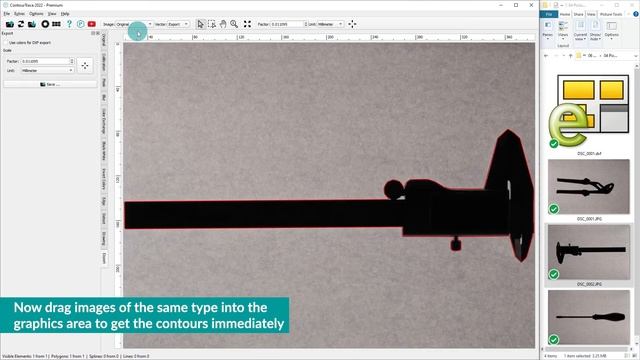The height and width of the screenshot is (360, 640).
Task: Switch Explorer to details view icon
Action: click(x=628, y=356)
